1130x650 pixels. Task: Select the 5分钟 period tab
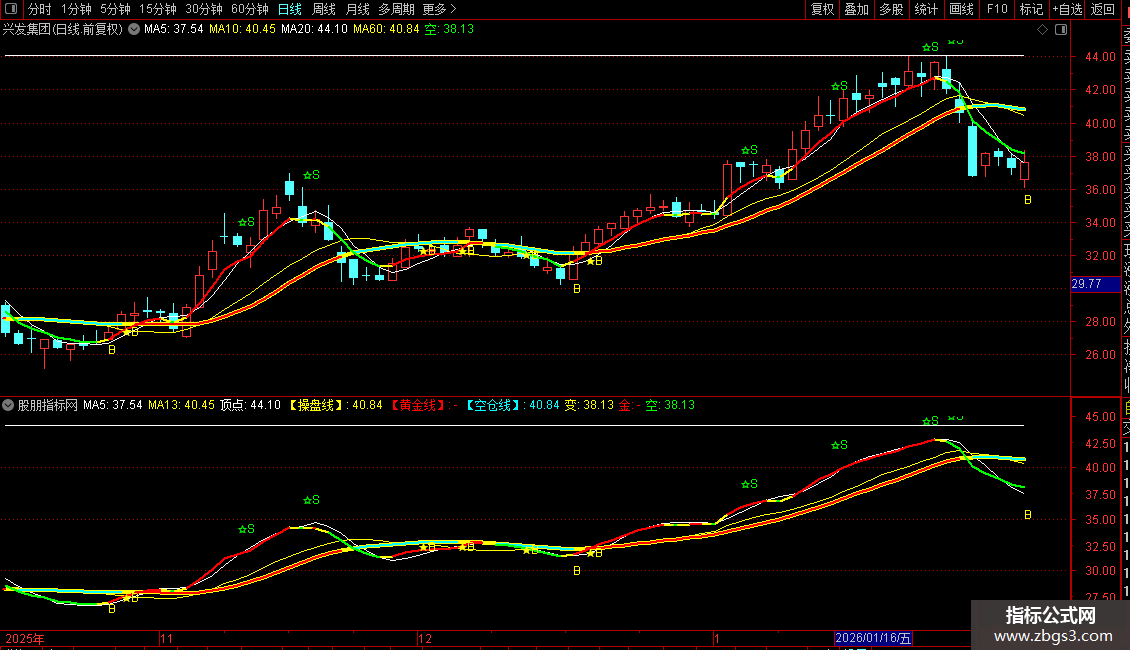[115, 9]
